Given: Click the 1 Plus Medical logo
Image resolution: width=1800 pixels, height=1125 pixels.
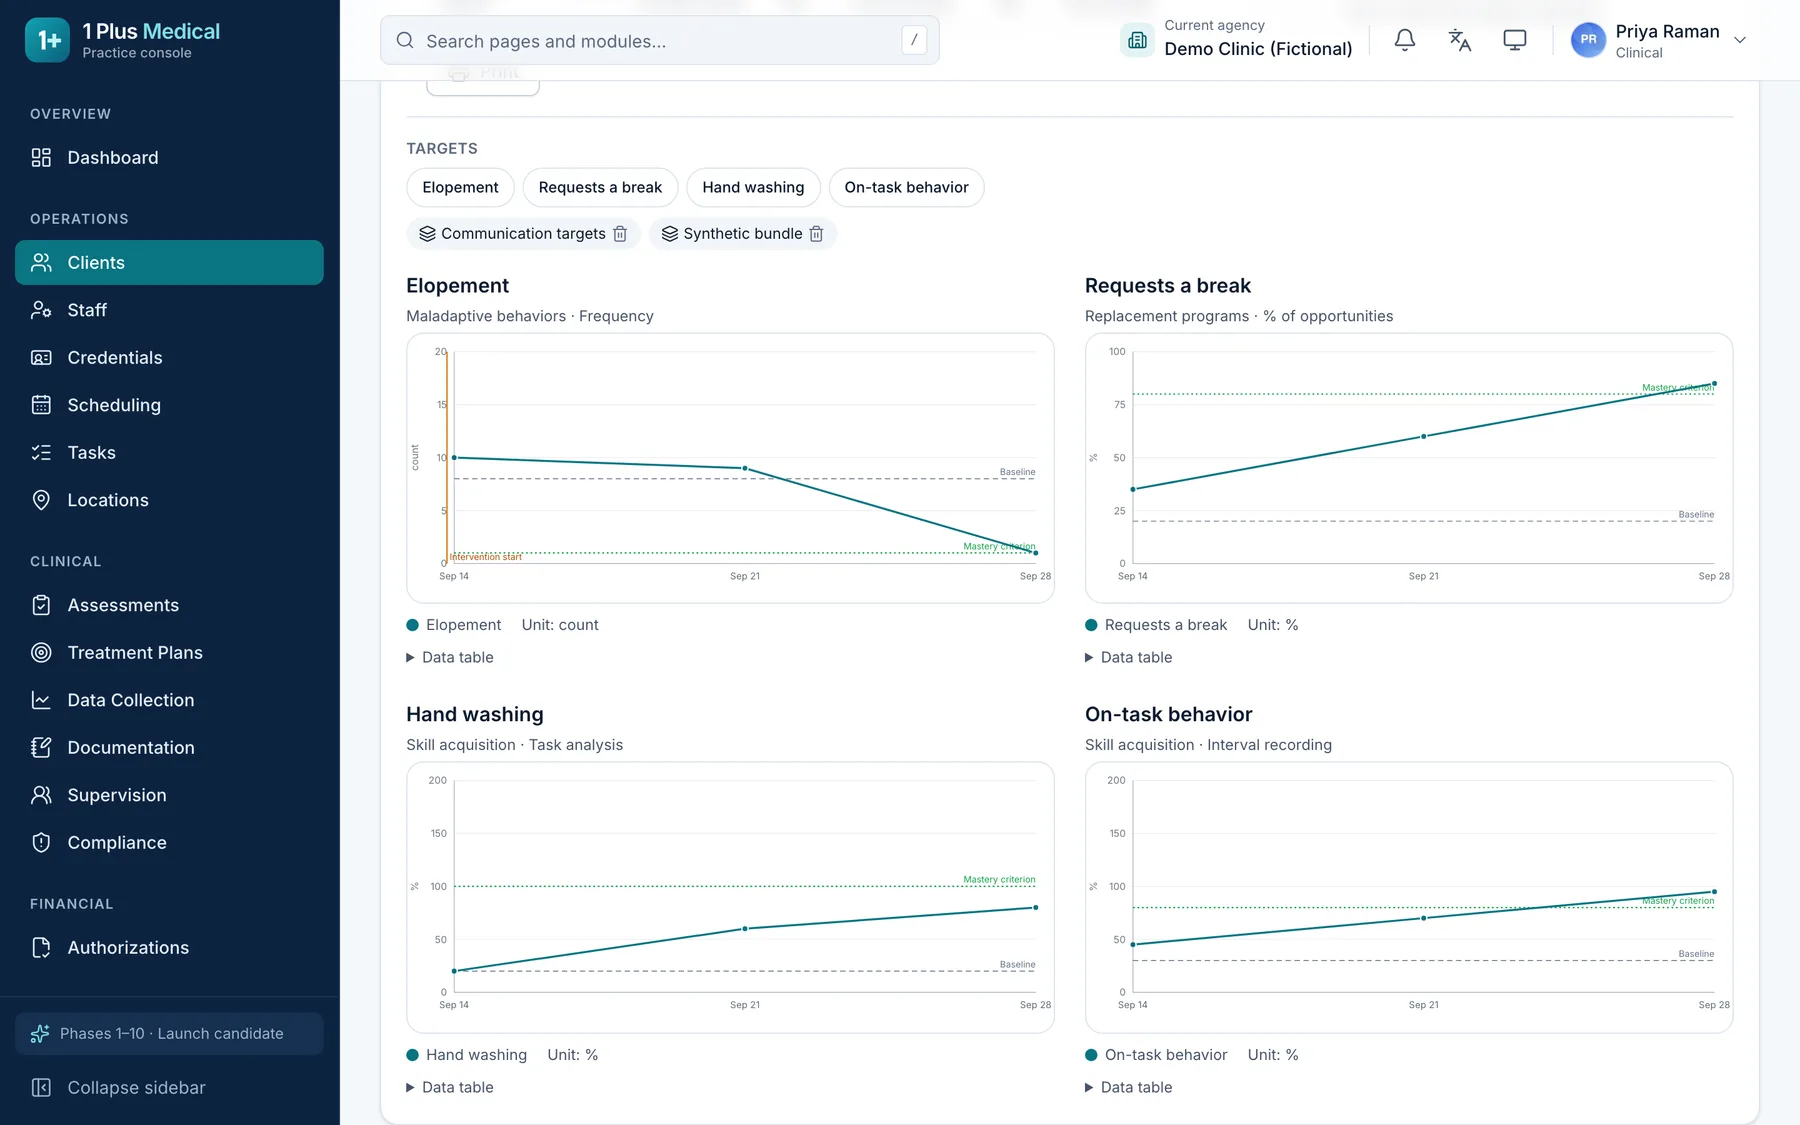Looking at the screenshot, I should [48, 40].
